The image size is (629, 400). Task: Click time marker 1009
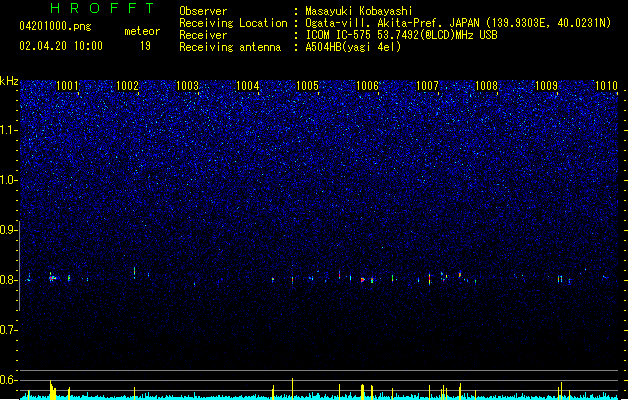tap(546, 86)
